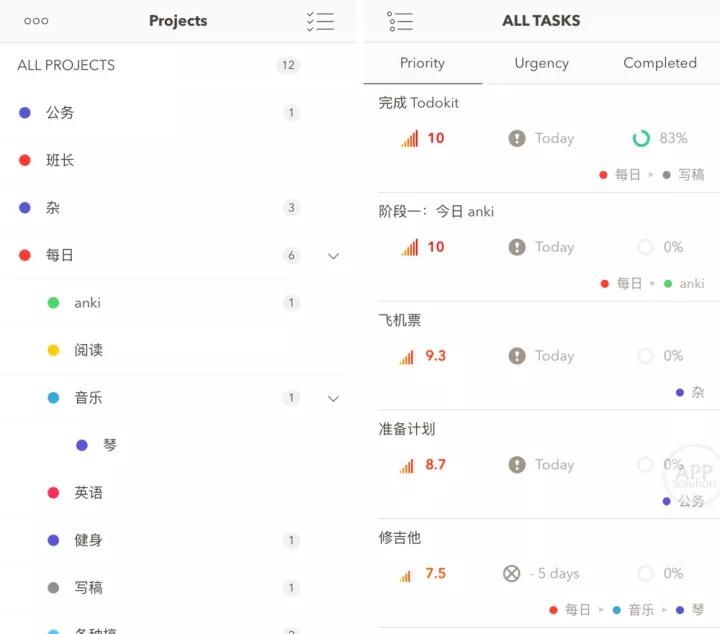Open the list icon beside ALL TASKS
This screenshot has width=720, height=634.
point(400,21)
